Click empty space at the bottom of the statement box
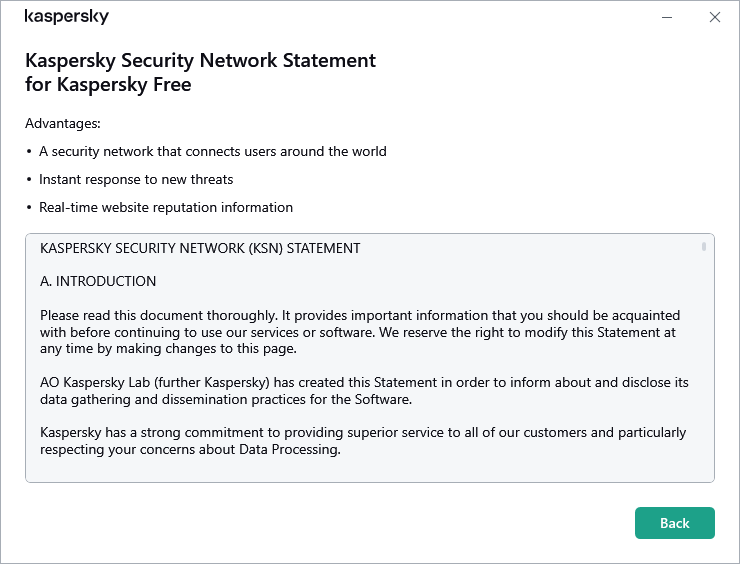 pyautogui.click(x=360, y=470)
